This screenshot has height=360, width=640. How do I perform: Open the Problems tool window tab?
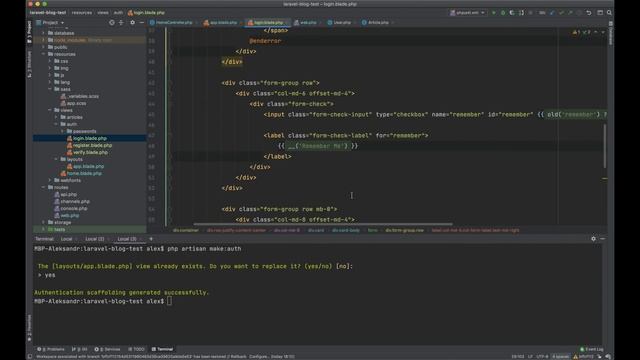51,349
